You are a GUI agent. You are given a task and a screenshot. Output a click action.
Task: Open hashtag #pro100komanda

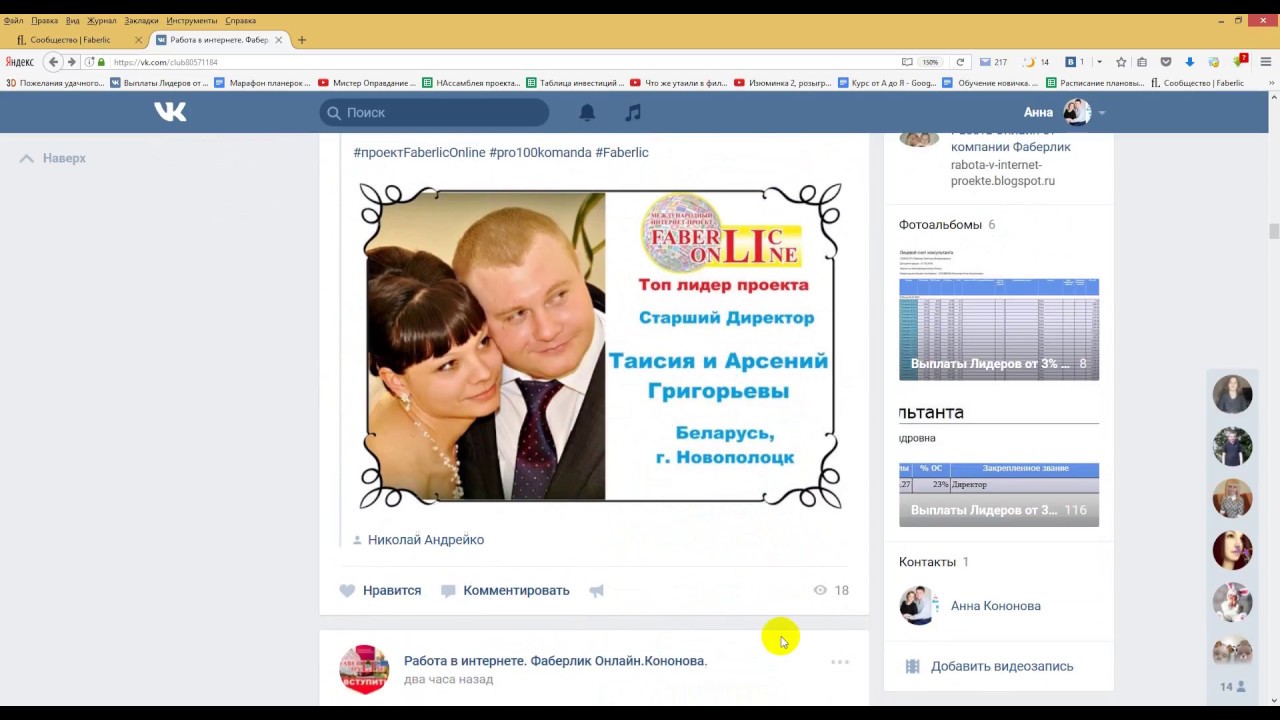(x=540, y=152)
